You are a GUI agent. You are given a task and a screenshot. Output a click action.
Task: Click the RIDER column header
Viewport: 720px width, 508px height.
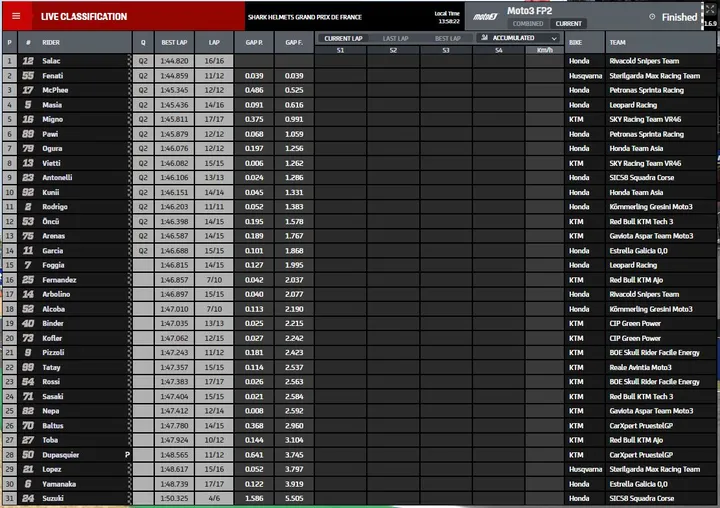(51, 42)
